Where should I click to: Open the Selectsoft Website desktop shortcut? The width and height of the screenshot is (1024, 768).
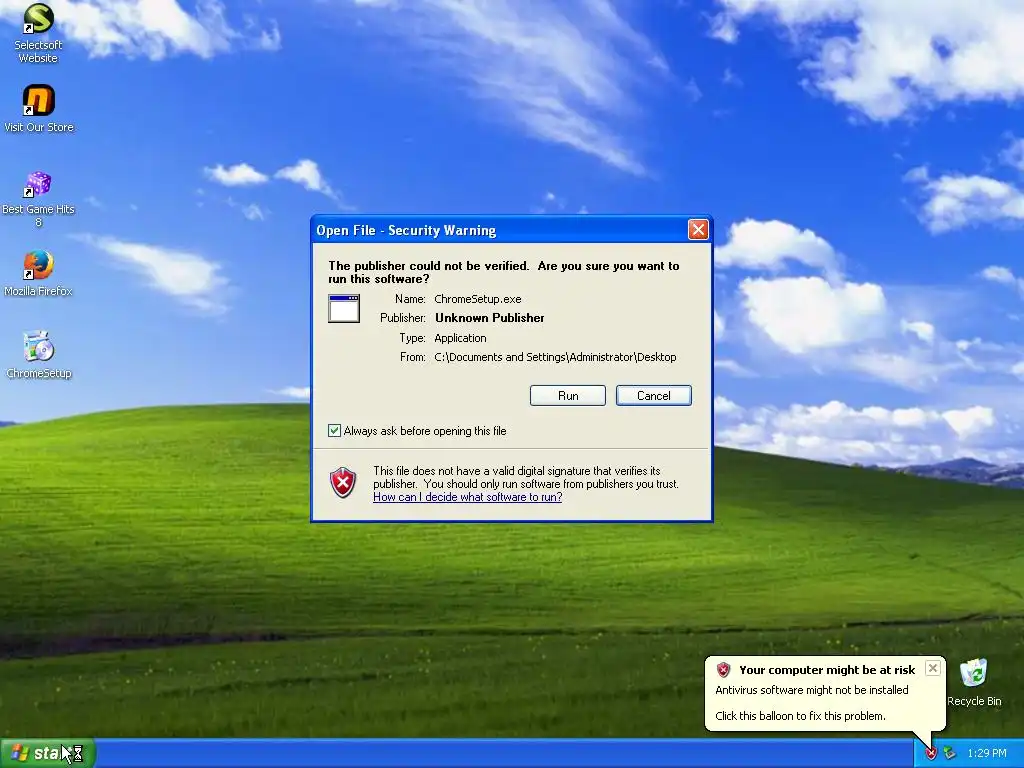click(x=38, y=33)
